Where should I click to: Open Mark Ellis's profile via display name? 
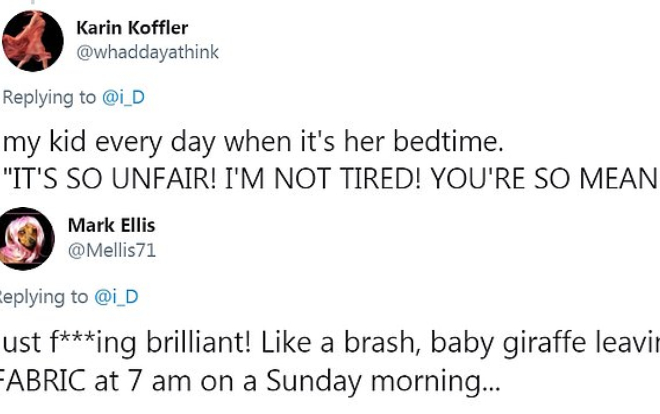coord(109,226)
